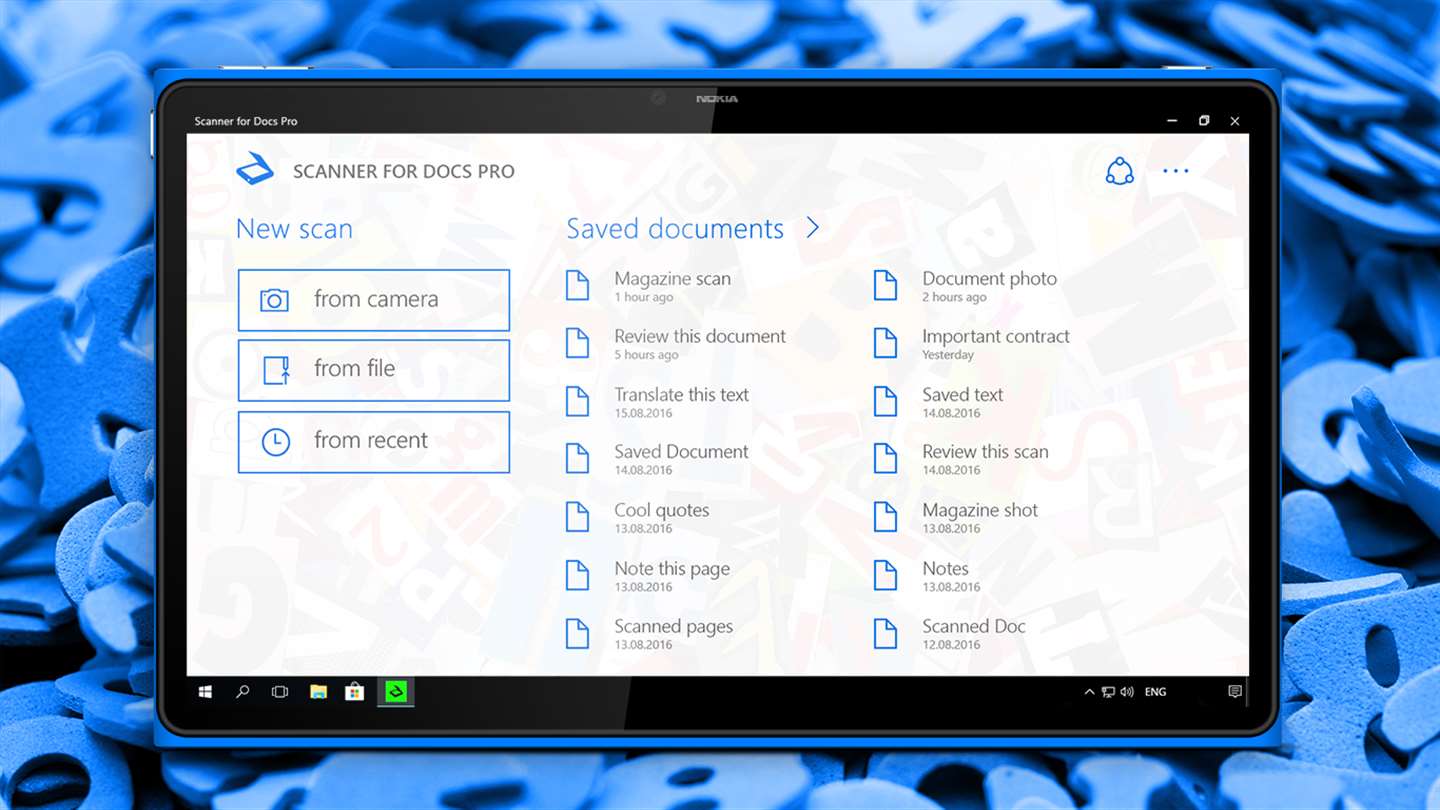Click the file icon beside Magazine scan
Screen dimensions: 1440x810
tap(578, 285)
